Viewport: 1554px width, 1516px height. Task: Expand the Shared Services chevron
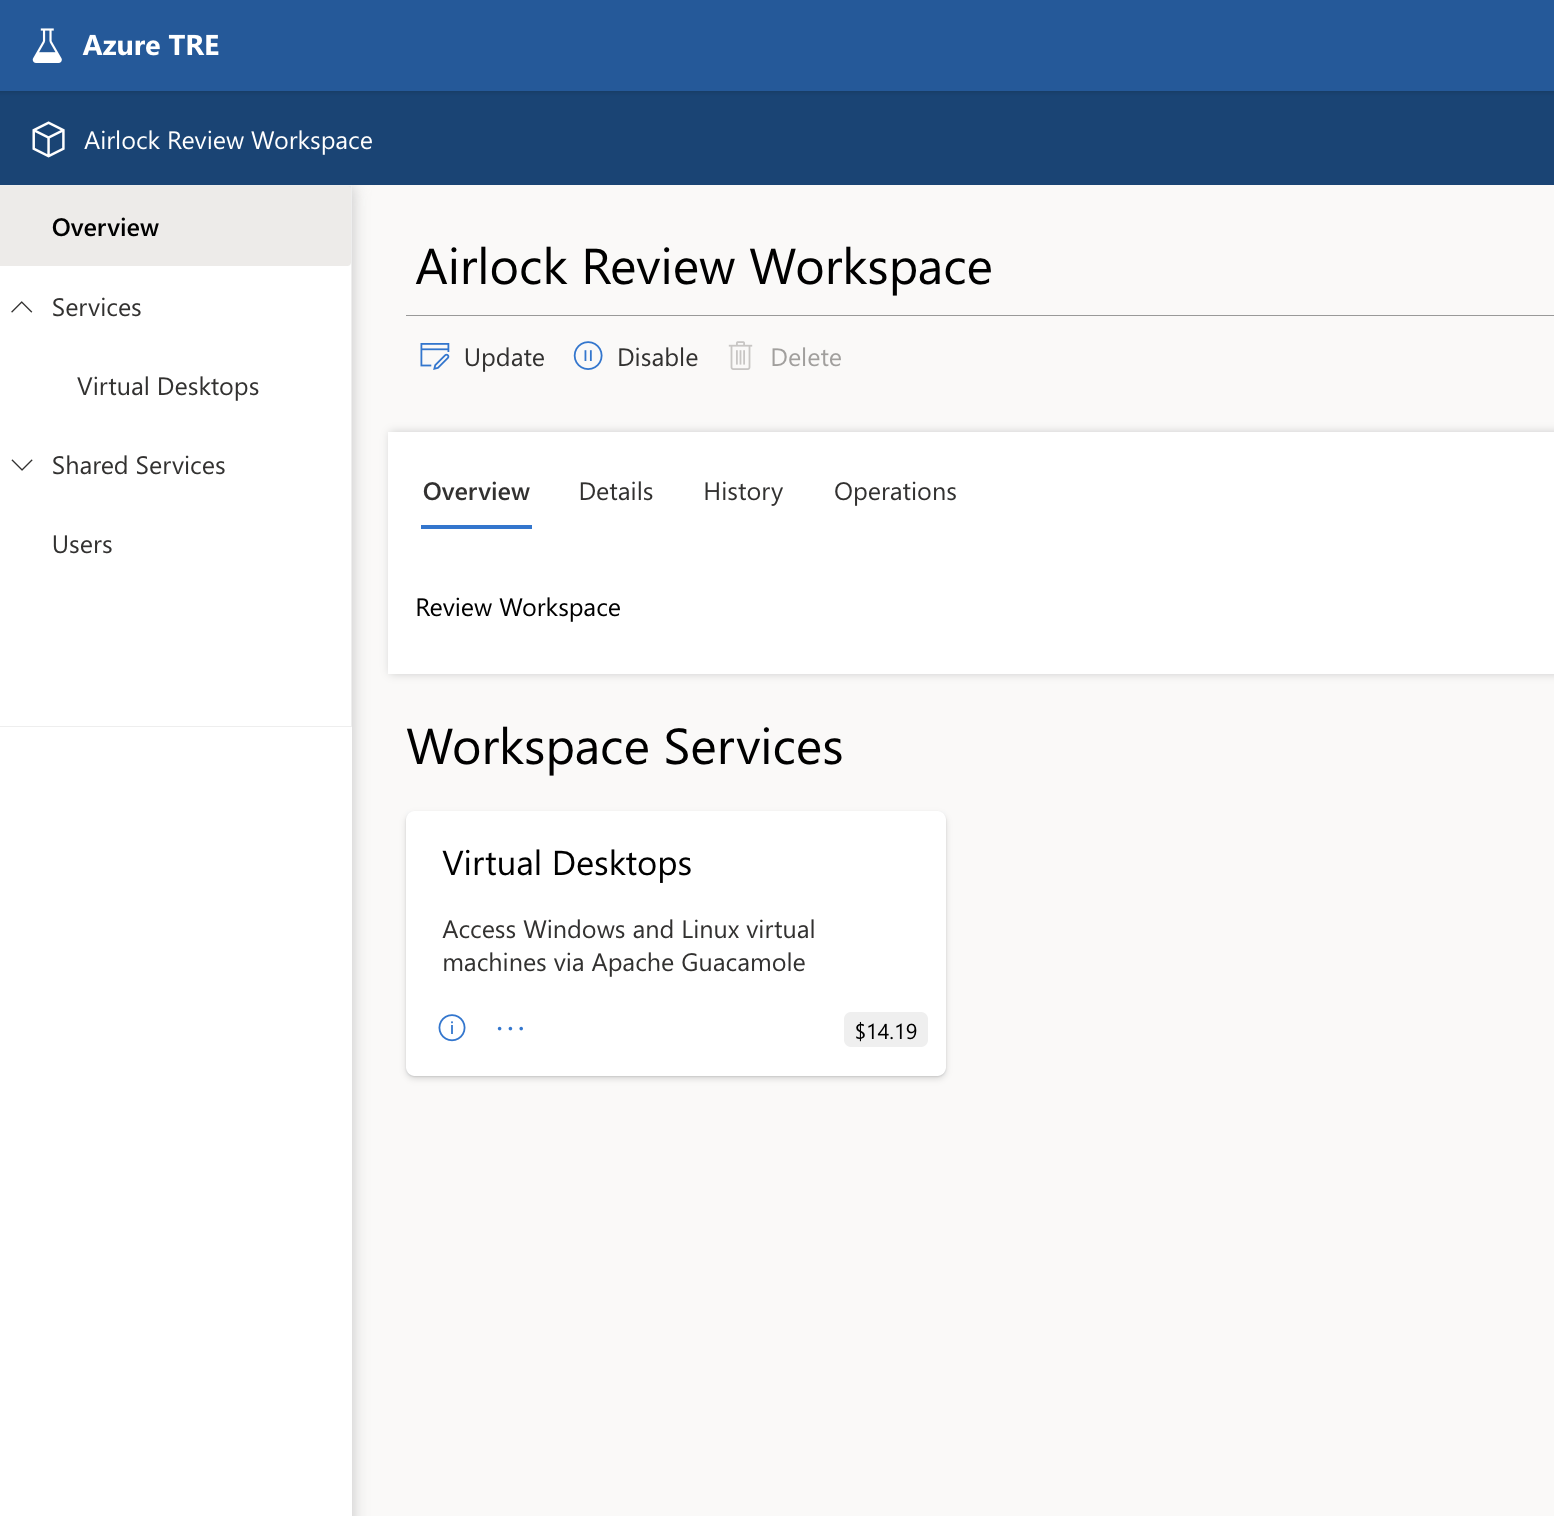[22, 465]
